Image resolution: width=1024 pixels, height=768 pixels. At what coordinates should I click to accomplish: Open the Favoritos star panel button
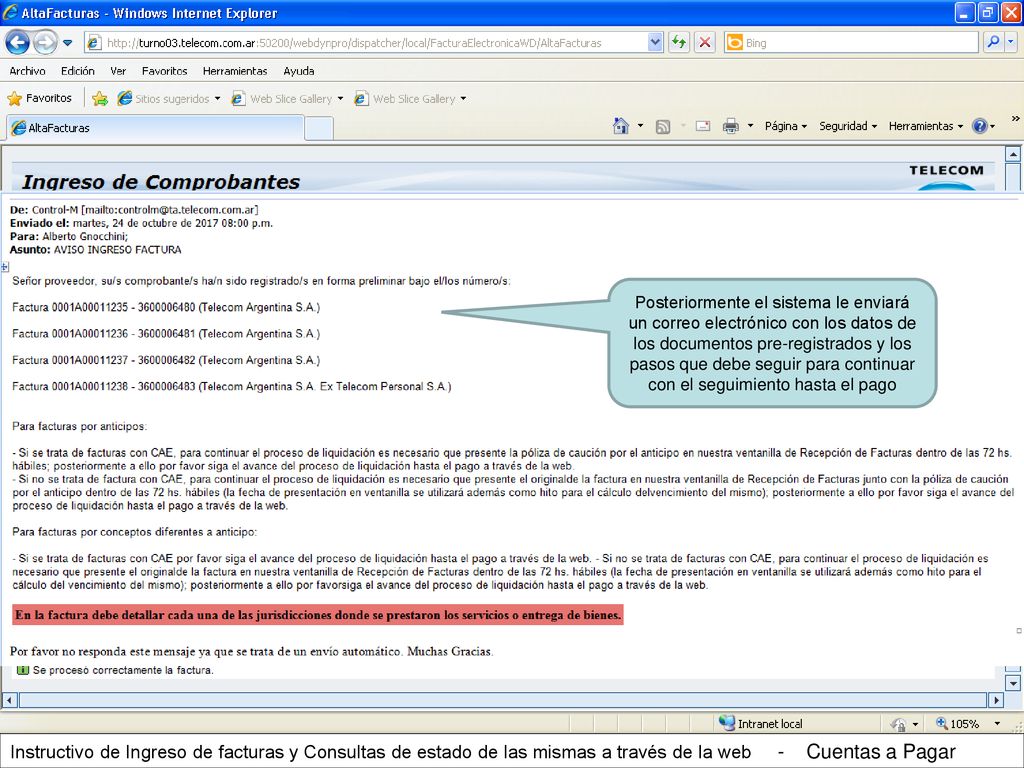point(39,99)
